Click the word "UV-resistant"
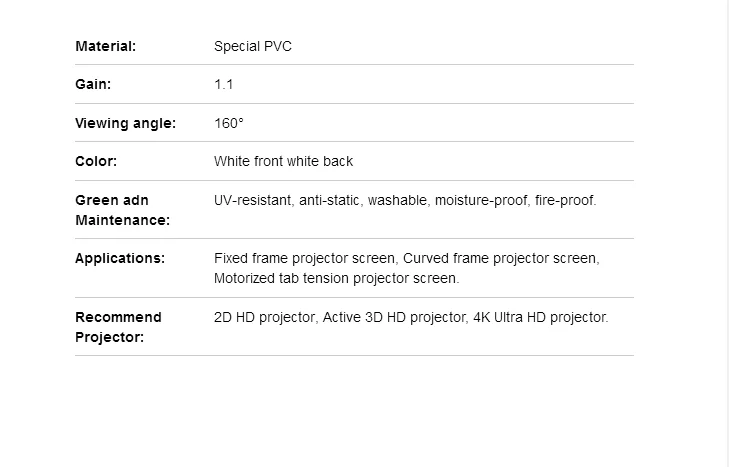729x467 pixels. click(254, 200)
